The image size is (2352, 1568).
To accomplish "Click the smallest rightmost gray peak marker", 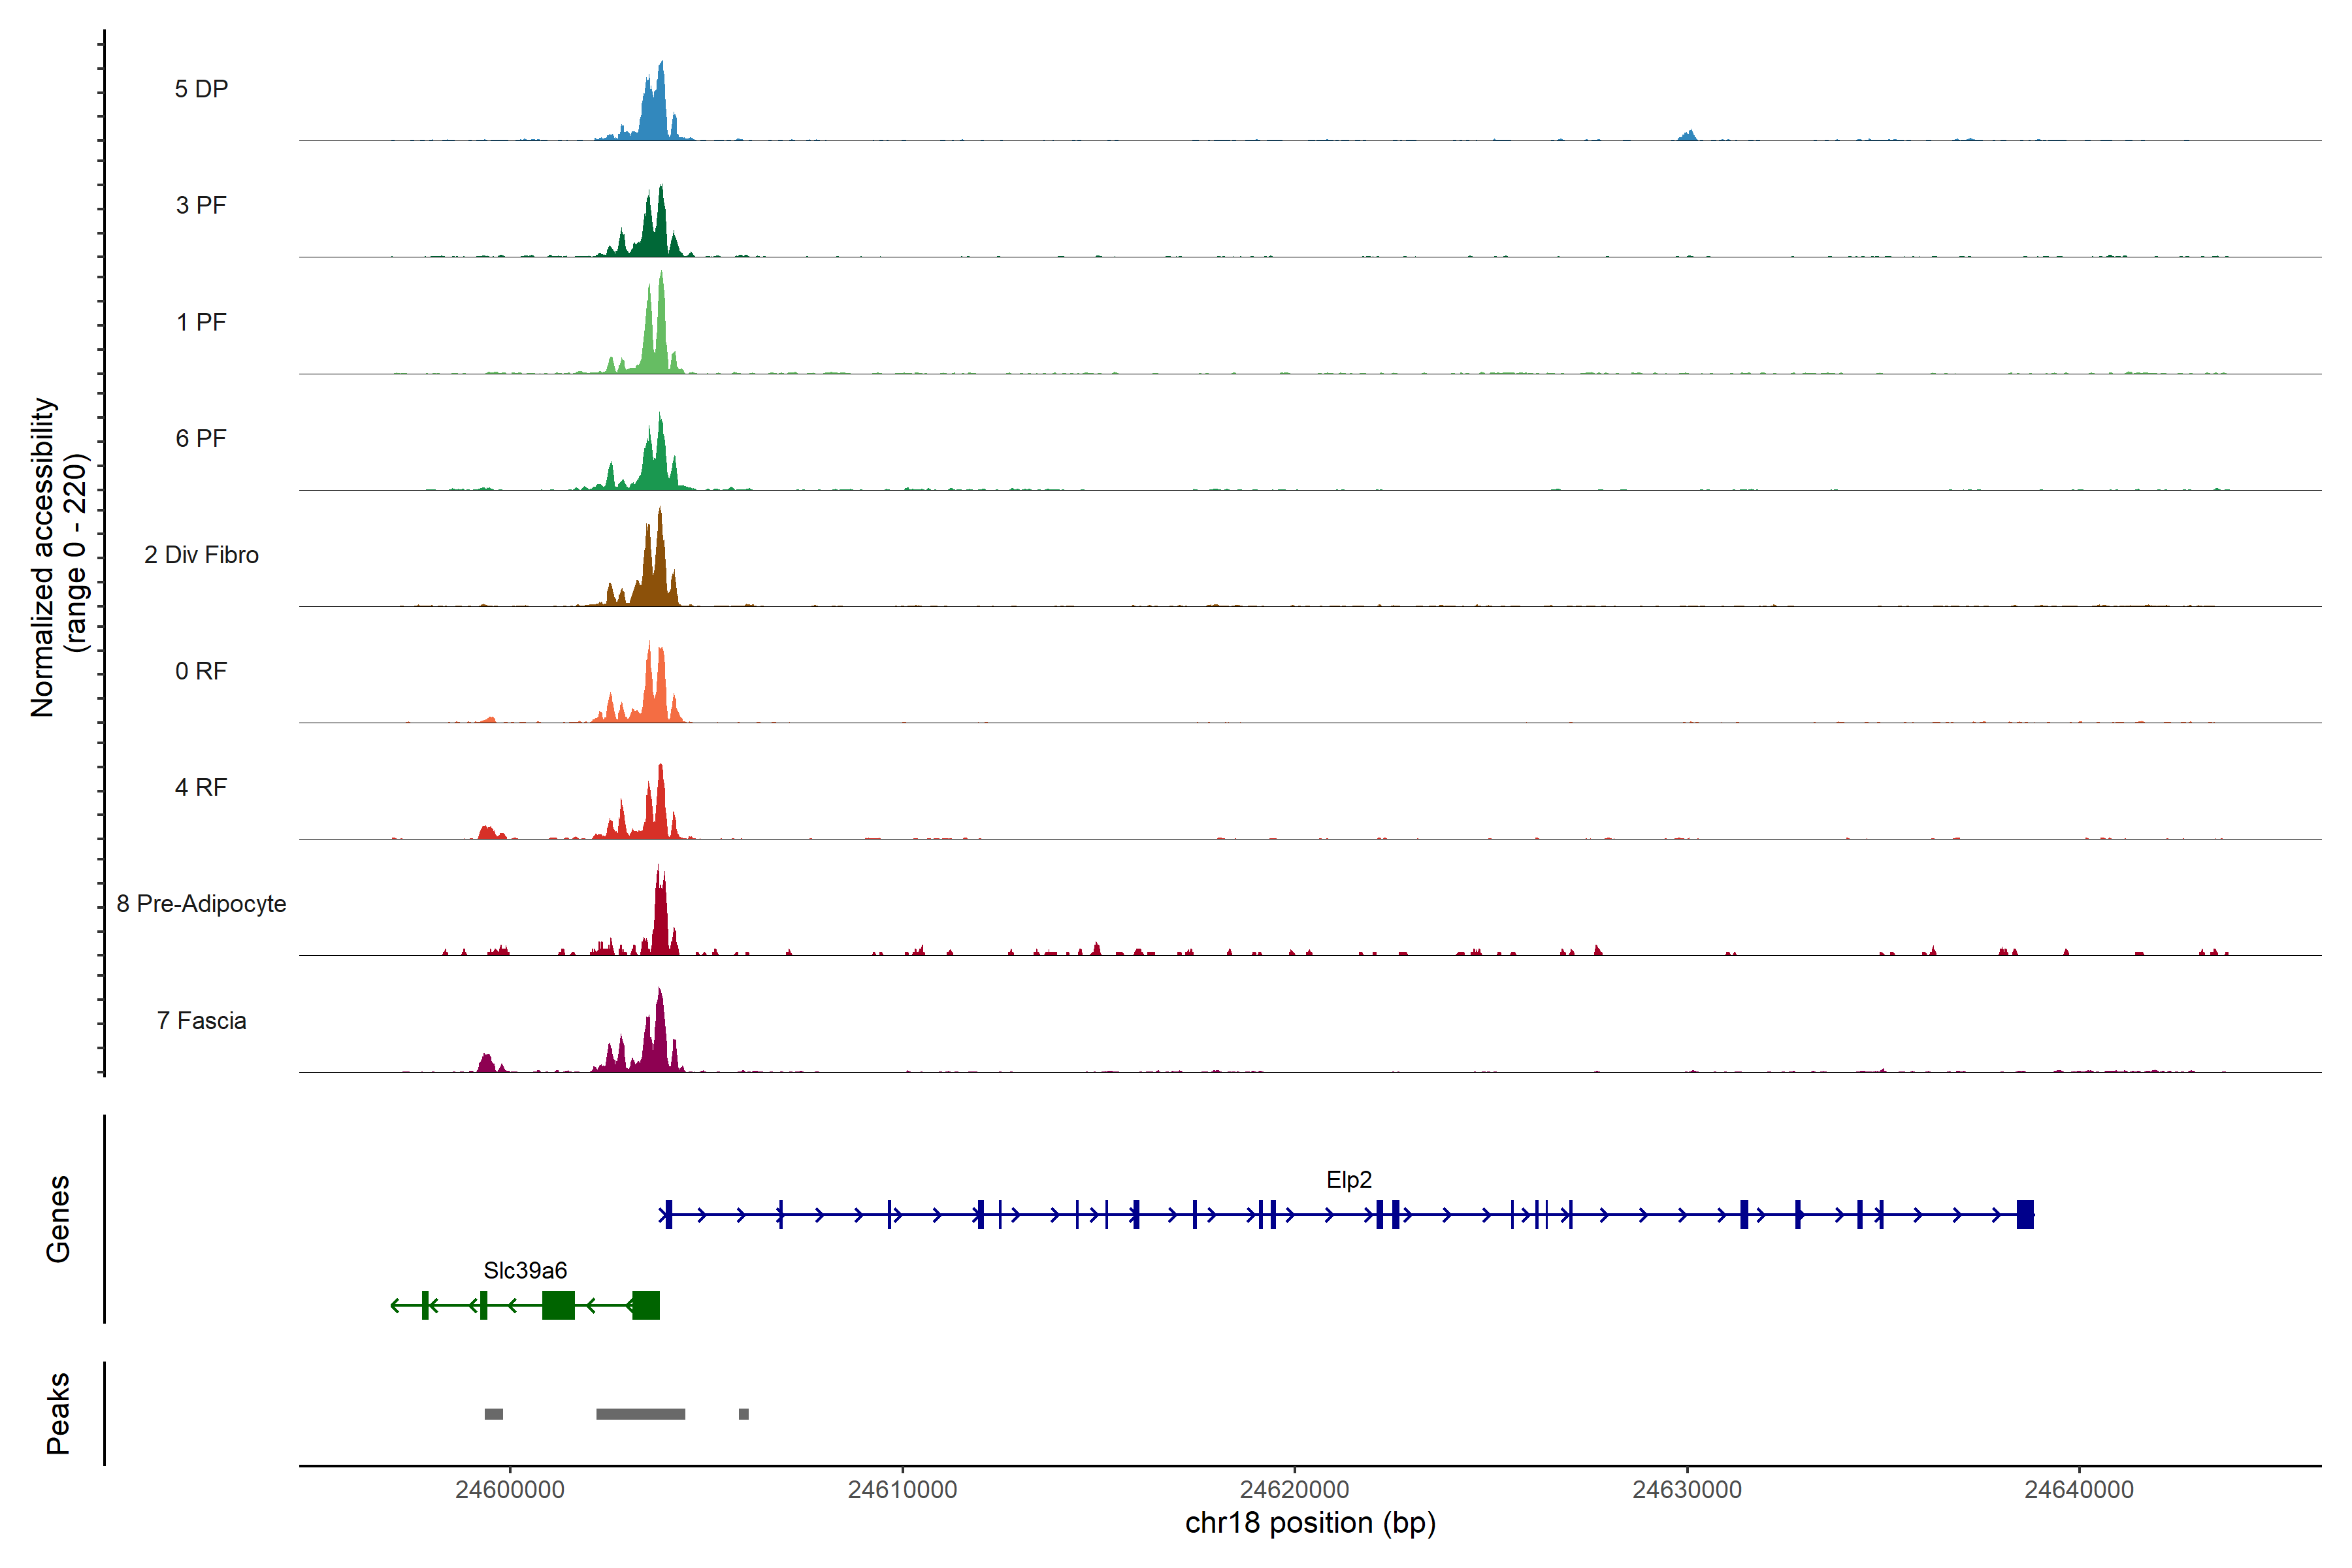I will 743,1414.
